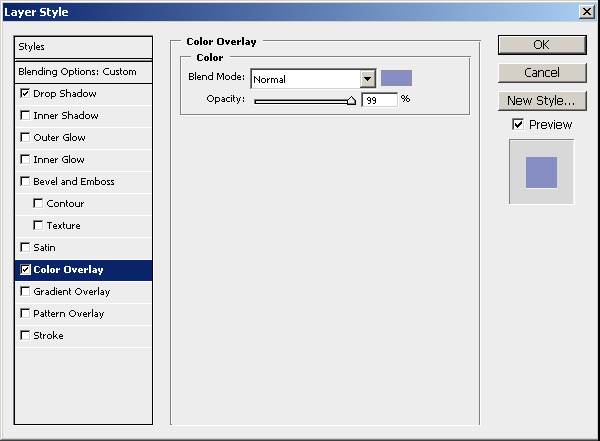
Task: Open the Blending Options: Custom section
Action: coord(83,72)
